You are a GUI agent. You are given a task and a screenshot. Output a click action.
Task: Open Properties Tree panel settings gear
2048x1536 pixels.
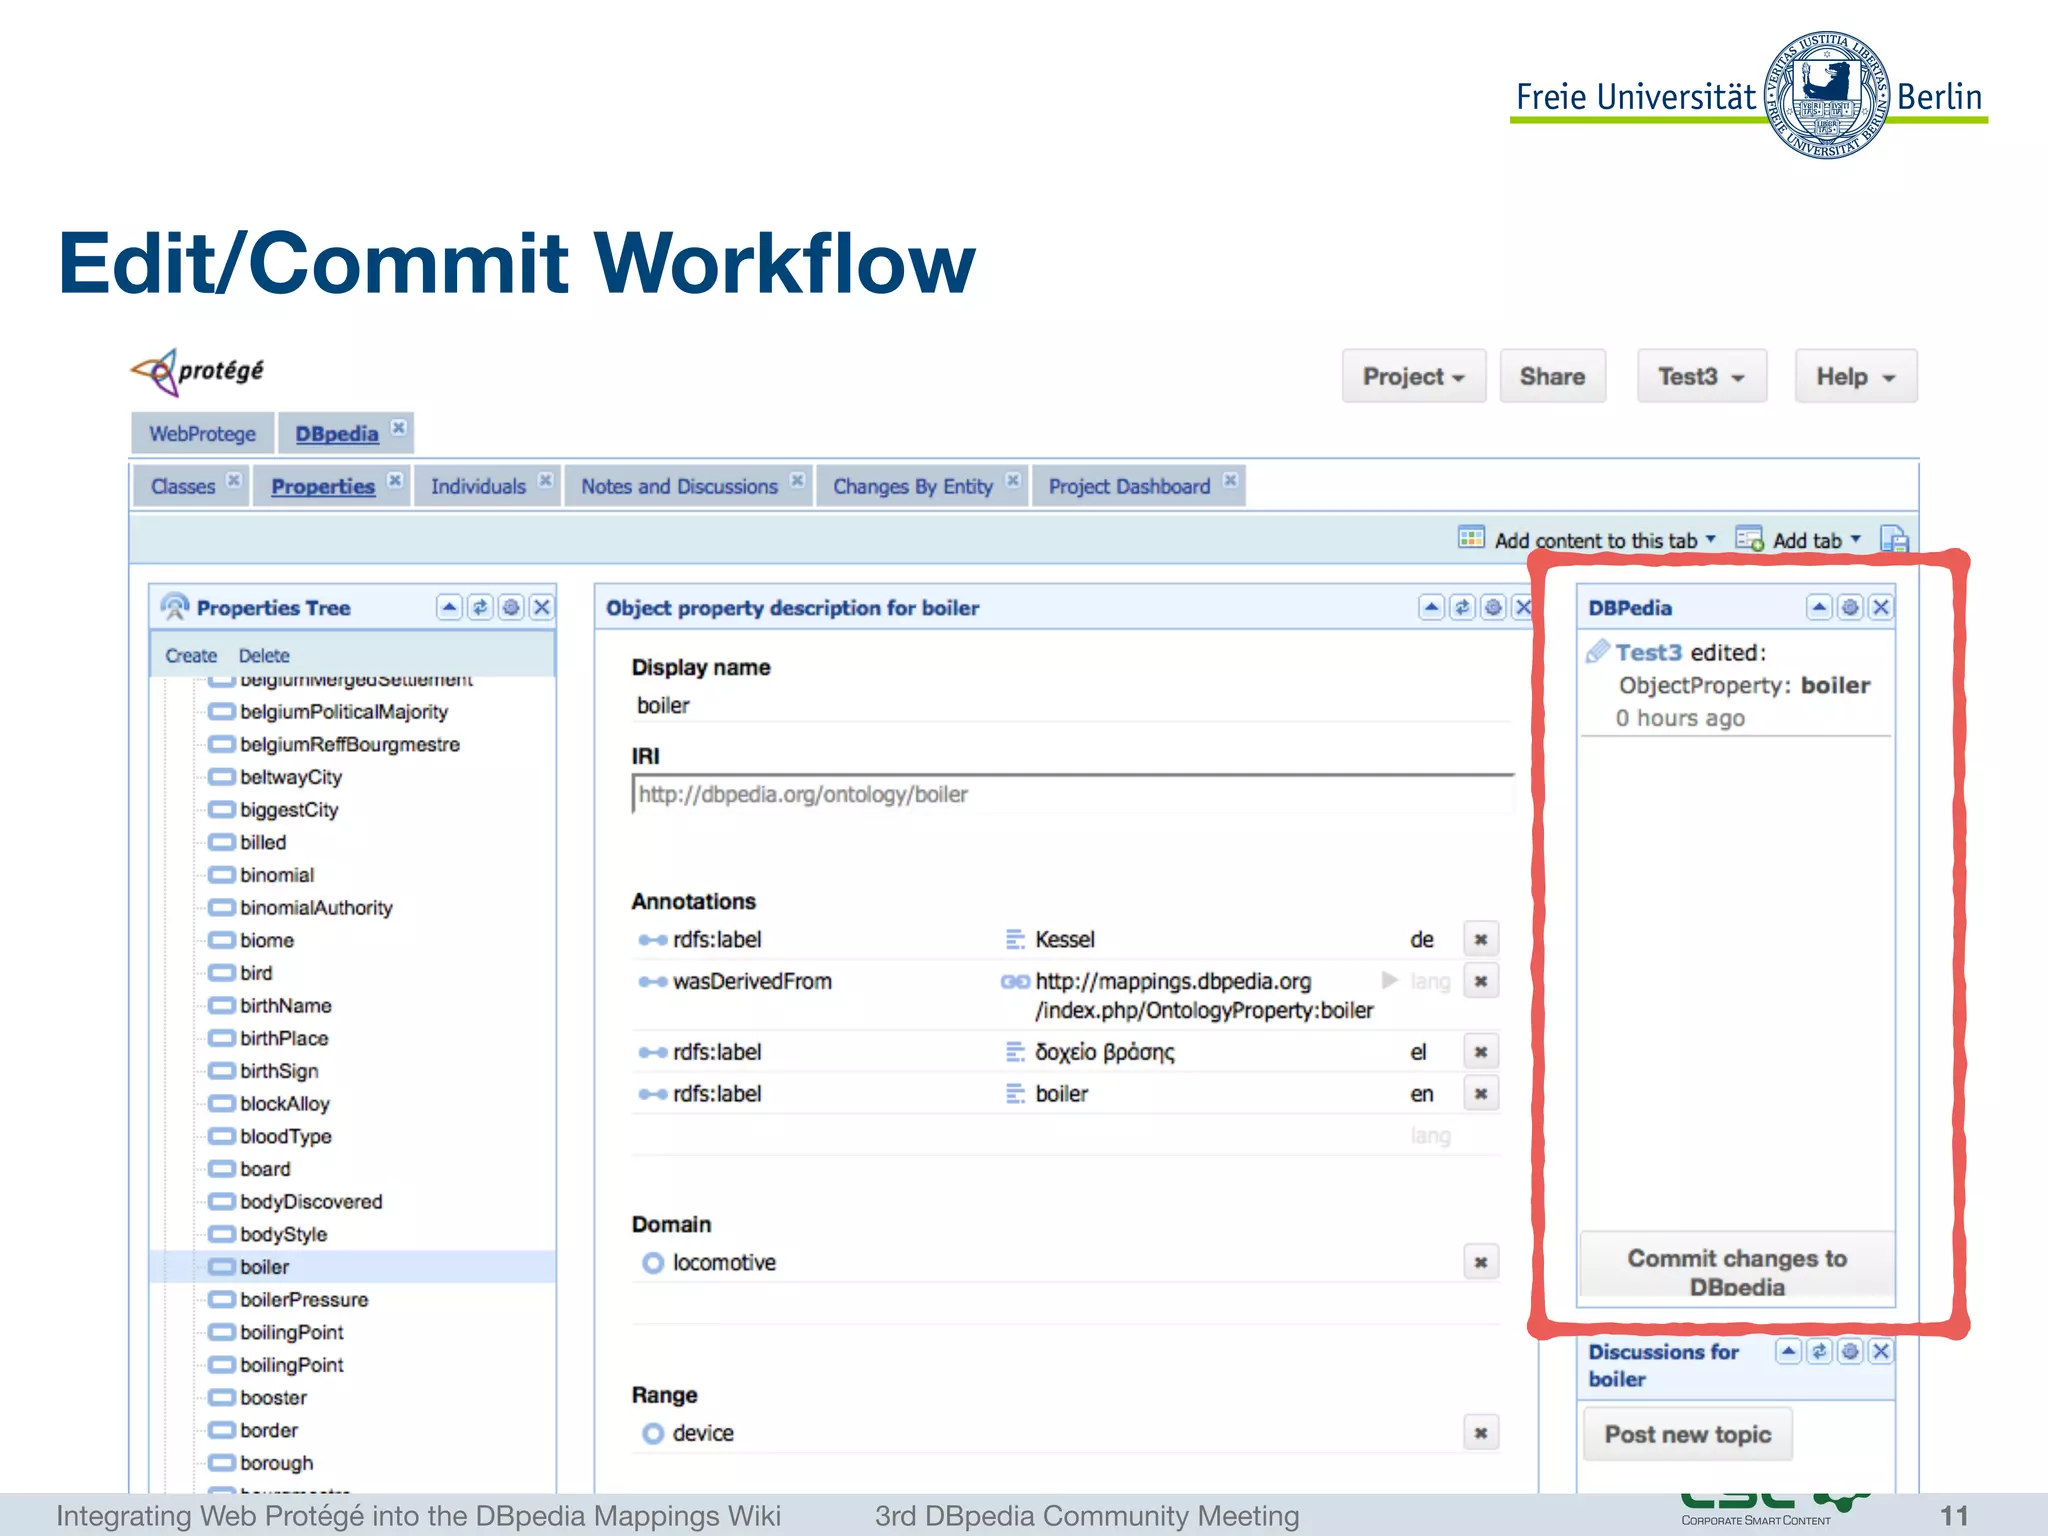tap(511, 607)
